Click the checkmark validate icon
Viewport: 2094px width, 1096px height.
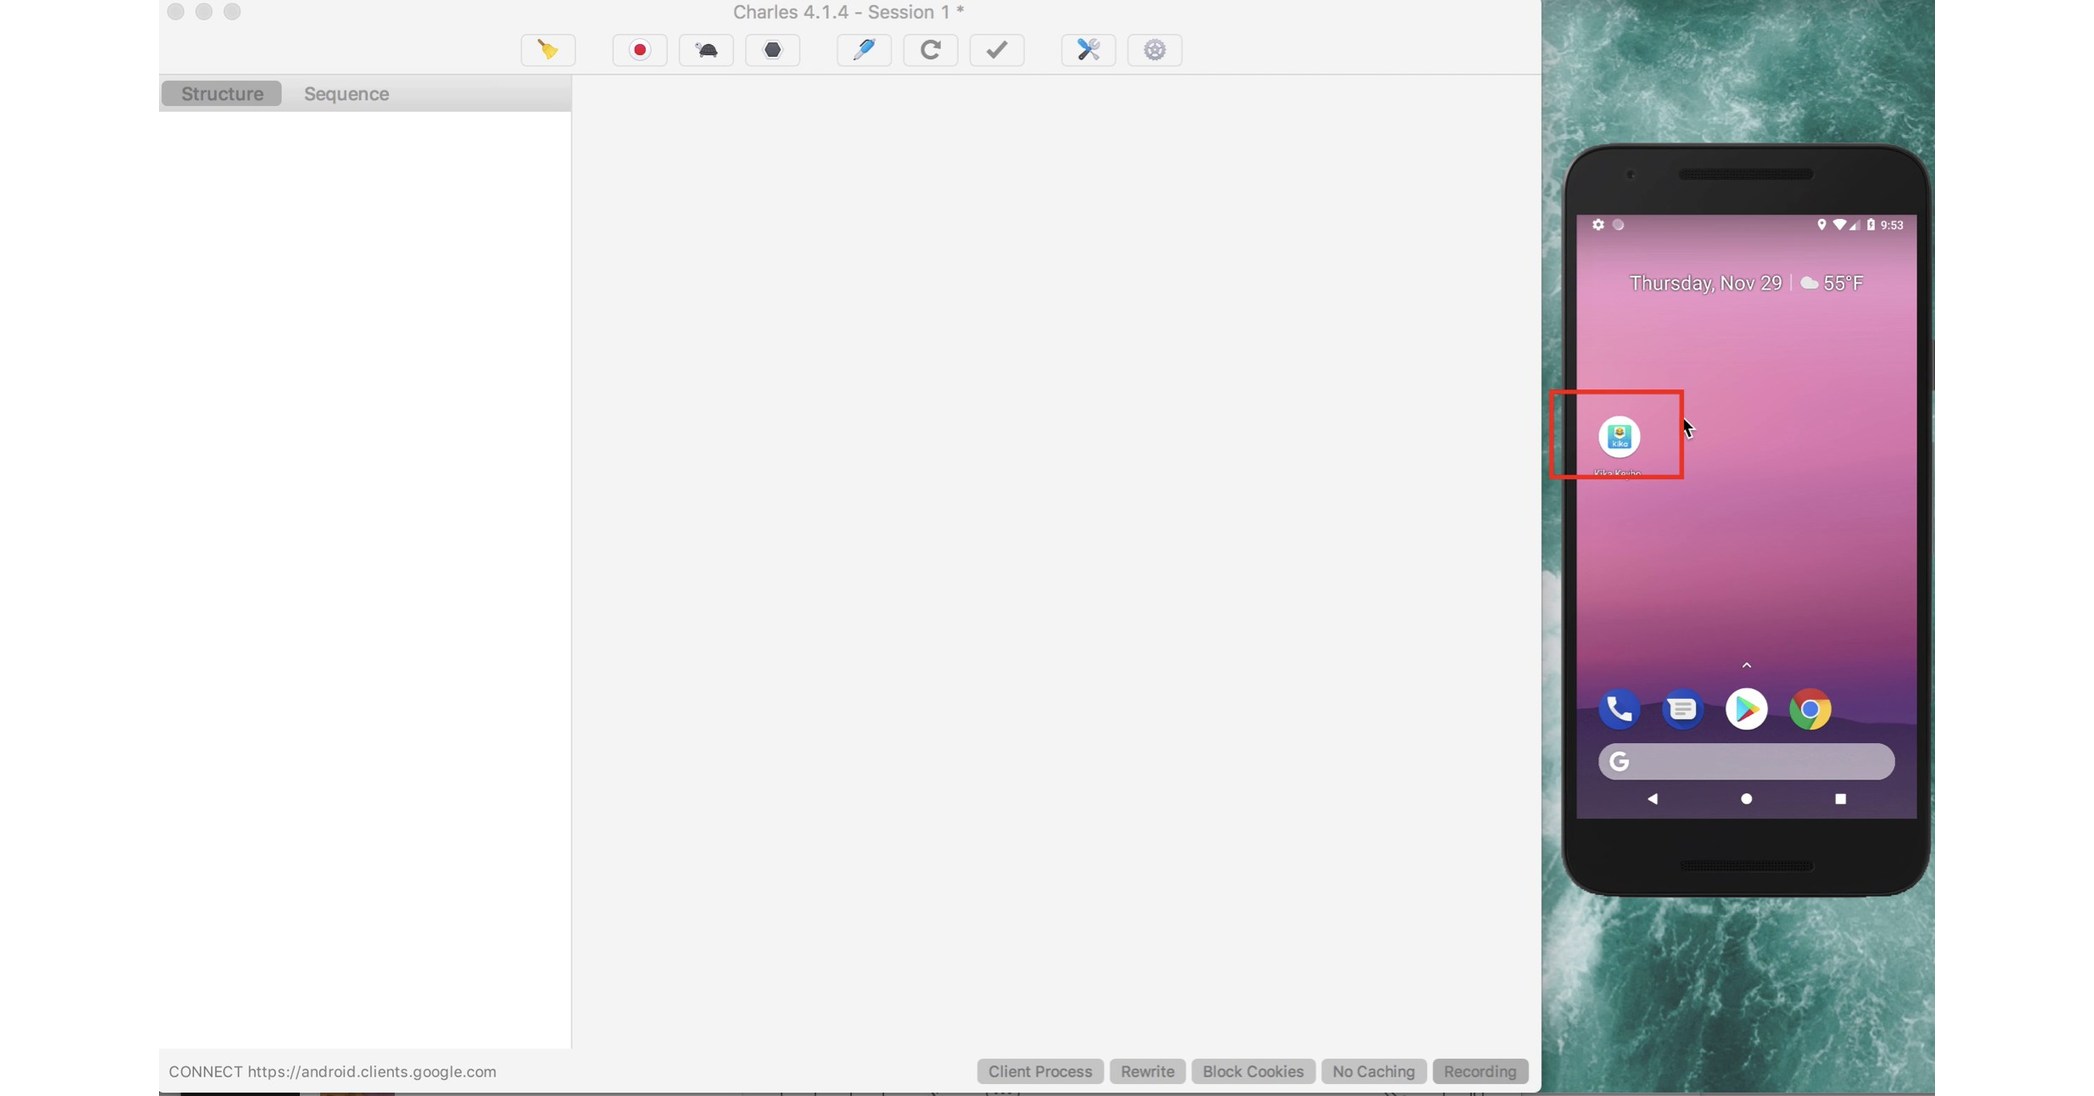[996, 50]
